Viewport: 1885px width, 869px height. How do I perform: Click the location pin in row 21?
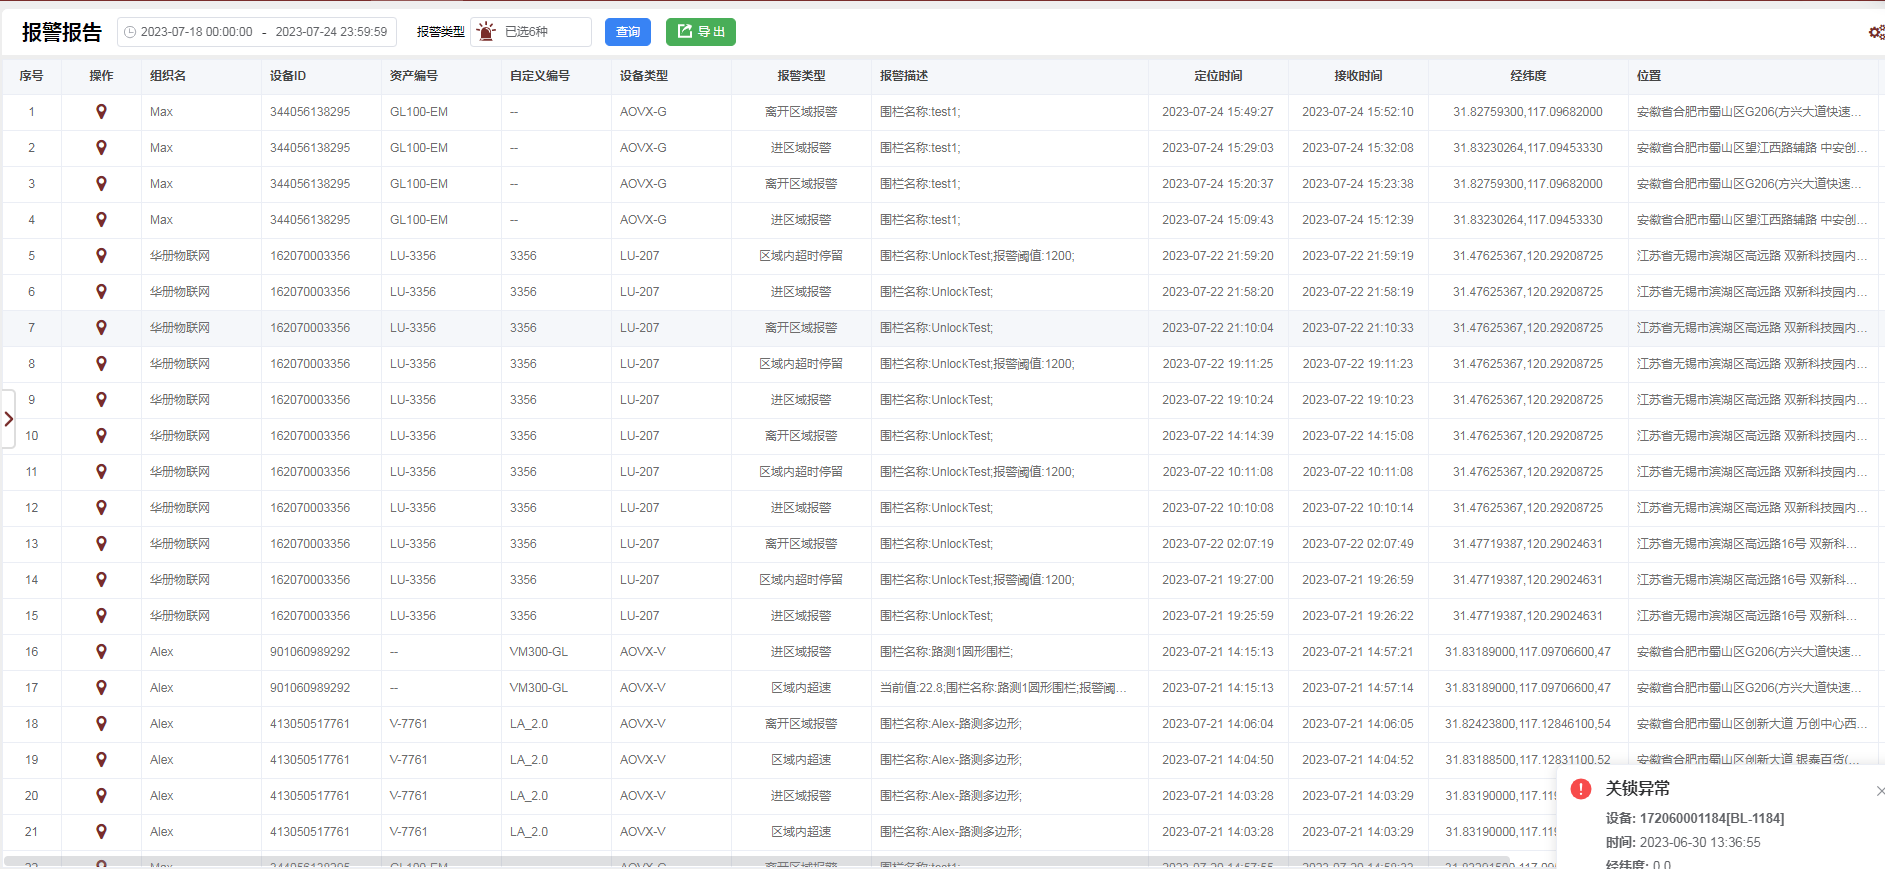click(101, 832)
